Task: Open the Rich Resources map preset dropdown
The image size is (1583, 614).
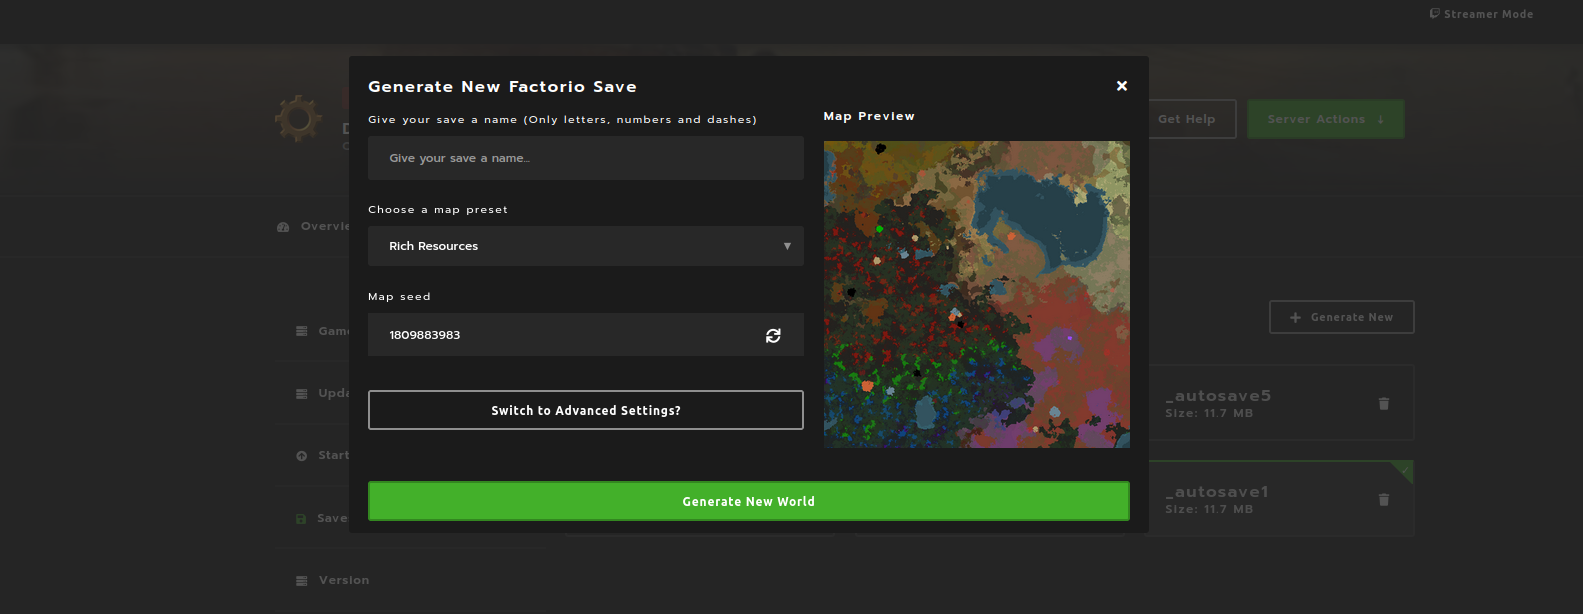Action: pos(586,246)
